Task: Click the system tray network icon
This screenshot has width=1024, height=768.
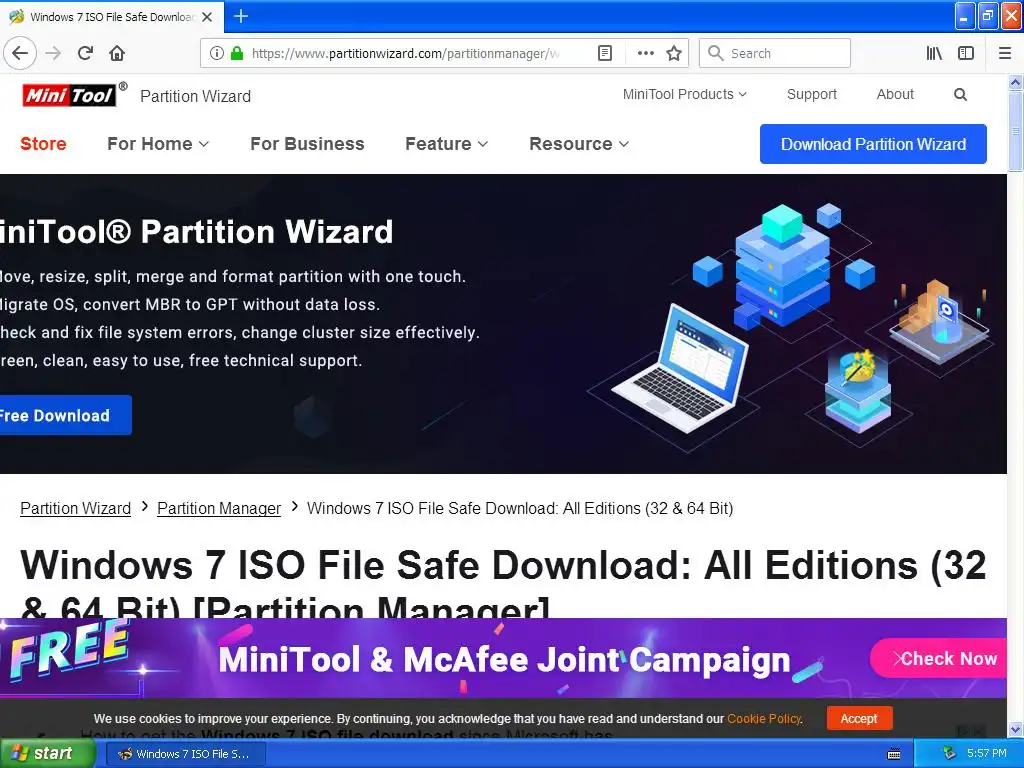Action: pyautogui.click(x=949, y=754)
